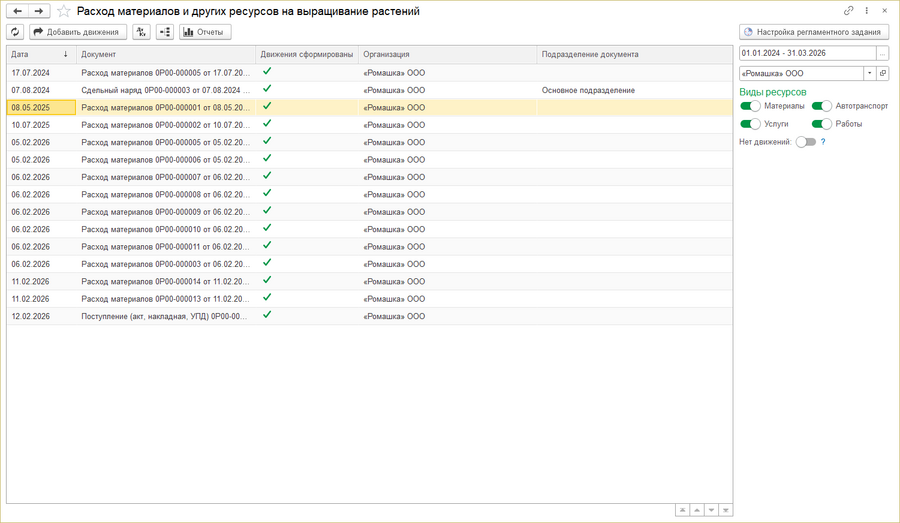Open the selected organization card icon
Viewport: 900px width, 523px height.
click(883, 73)
